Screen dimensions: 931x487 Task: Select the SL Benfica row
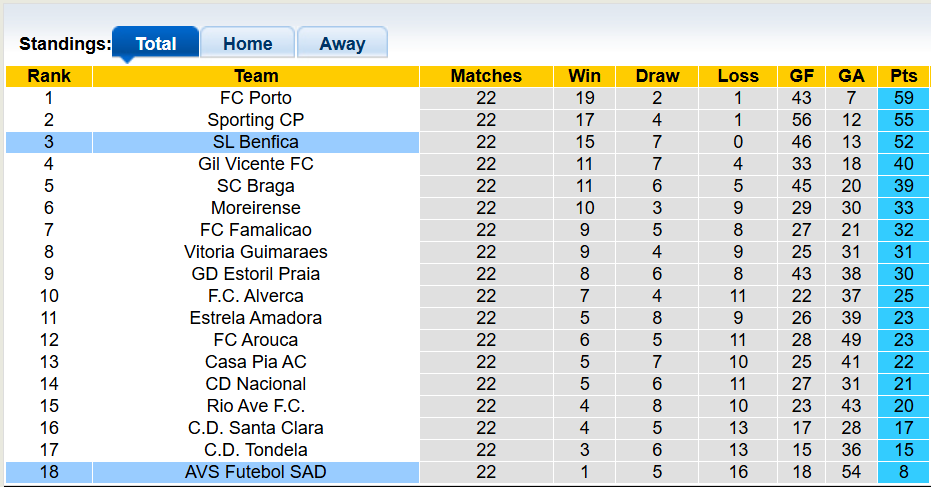pos(256,142)
